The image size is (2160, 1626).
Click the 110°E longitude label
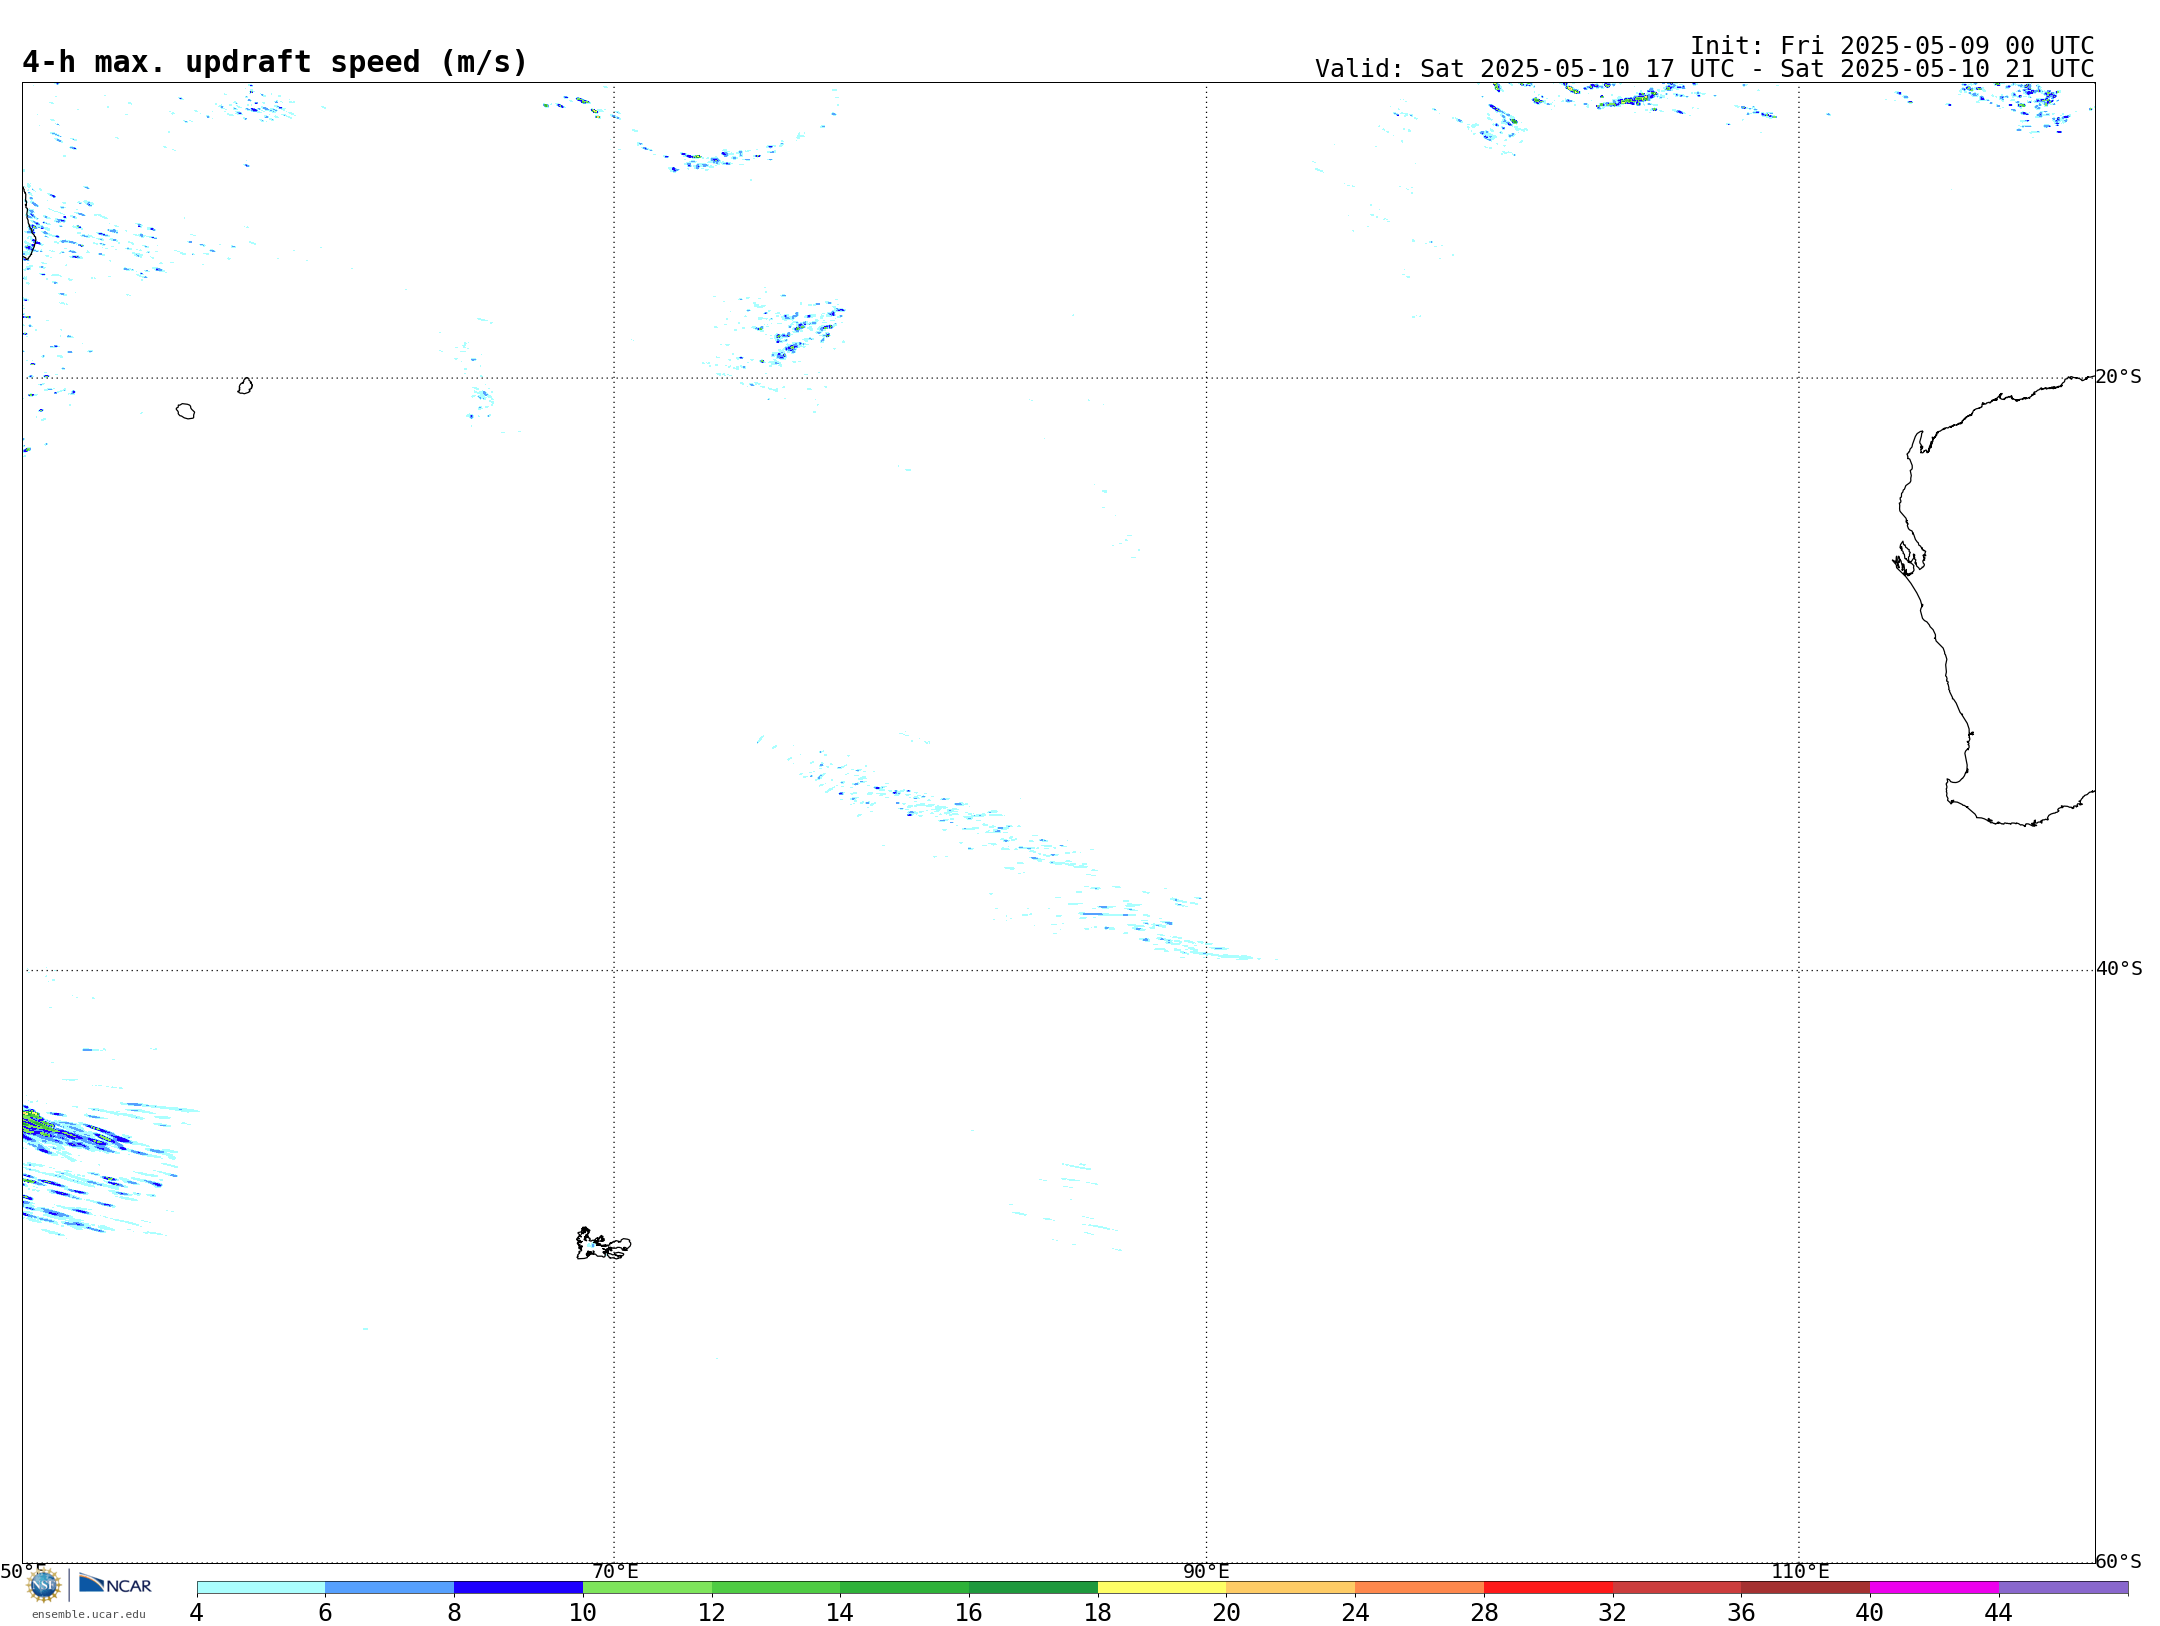pos(1800,1571)
